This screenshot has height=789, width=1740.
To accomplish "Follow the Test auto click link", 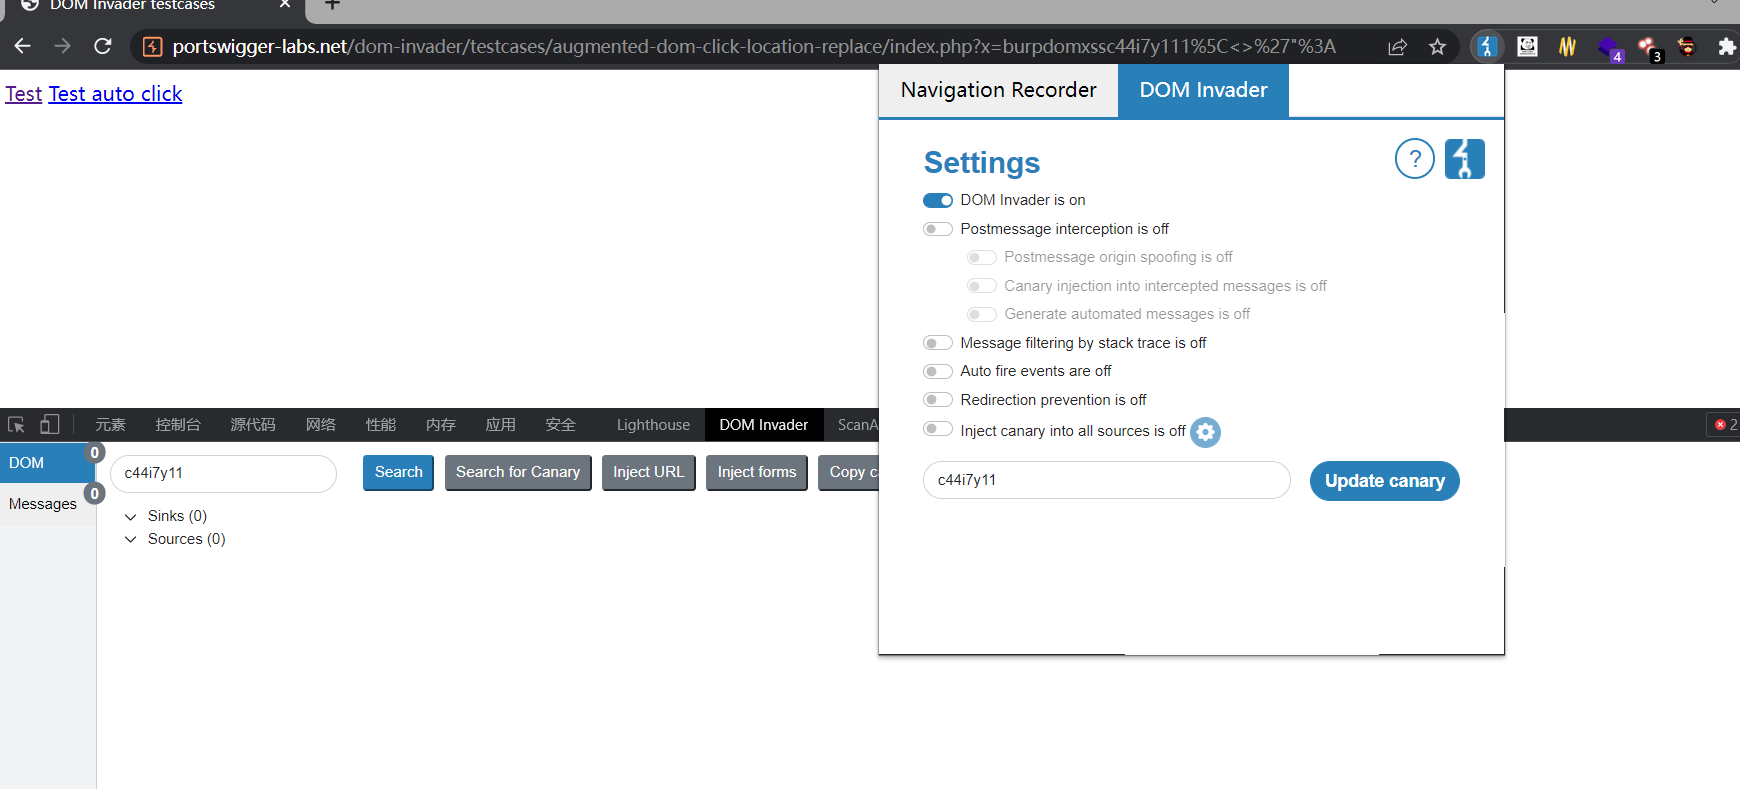I will coord(115,94).
